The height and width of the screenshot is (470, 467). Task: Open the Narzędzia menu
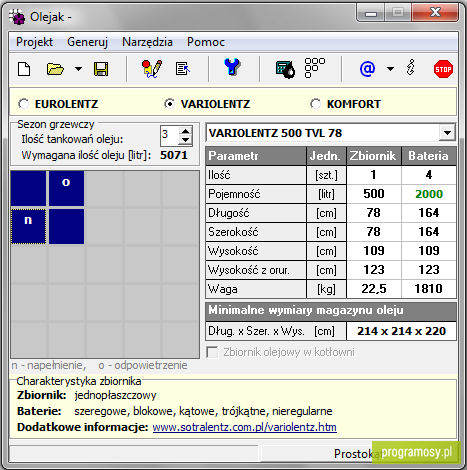tap(147, 42)
